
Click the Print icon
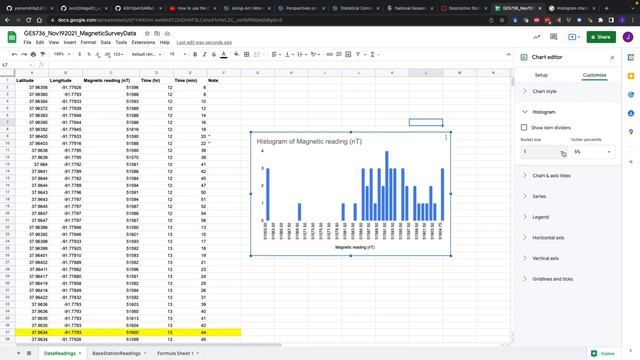pos(33,54)
